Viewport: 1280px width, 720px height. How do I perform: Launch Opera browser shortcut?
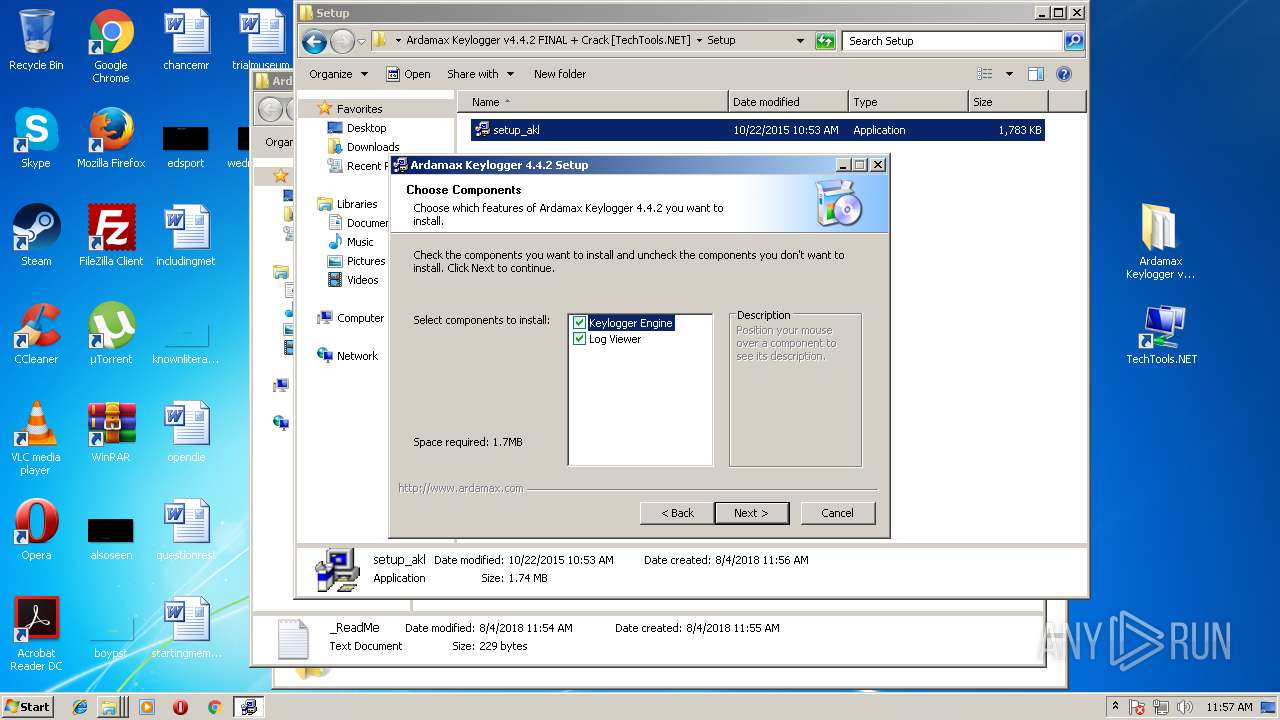click(x=36, y=530)
